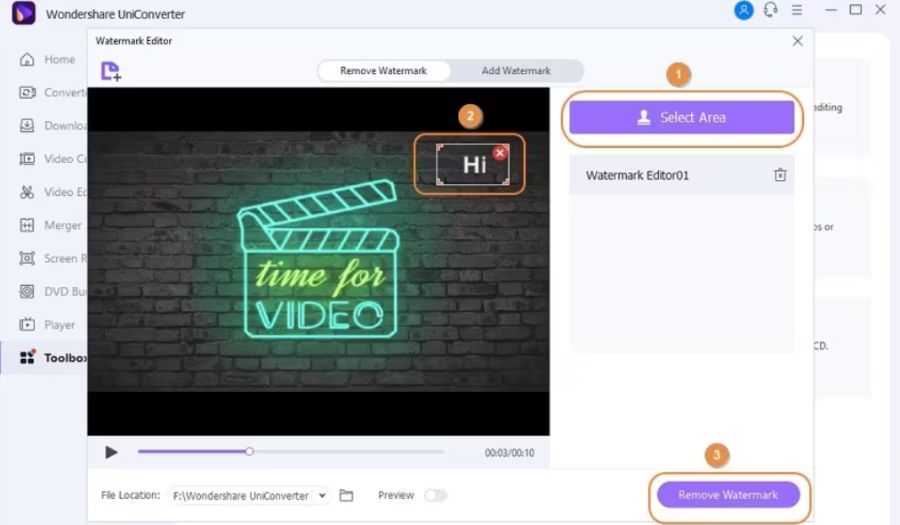This screenshot has width=900, height=525.
Task: Click the Remove Watermark button at bottom
Action: tap(728, 495)
